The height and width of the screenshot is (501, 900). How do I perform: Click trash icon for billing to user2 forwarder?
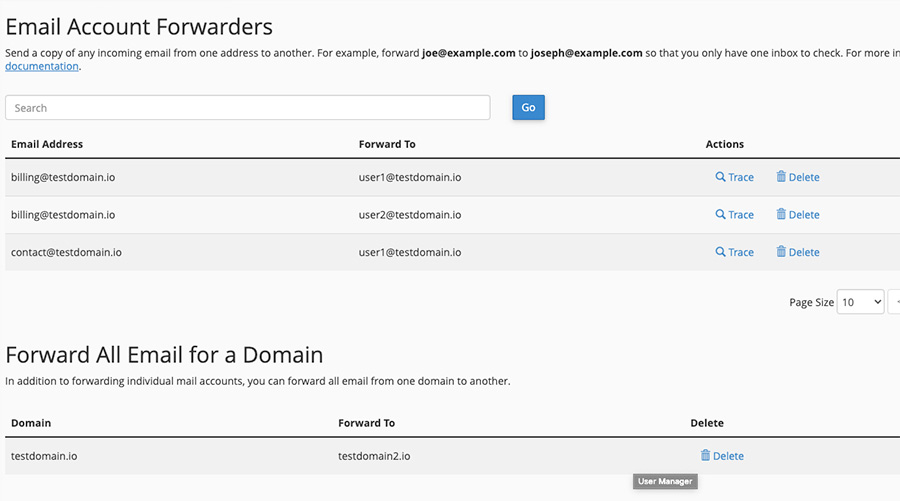(781, 215)
